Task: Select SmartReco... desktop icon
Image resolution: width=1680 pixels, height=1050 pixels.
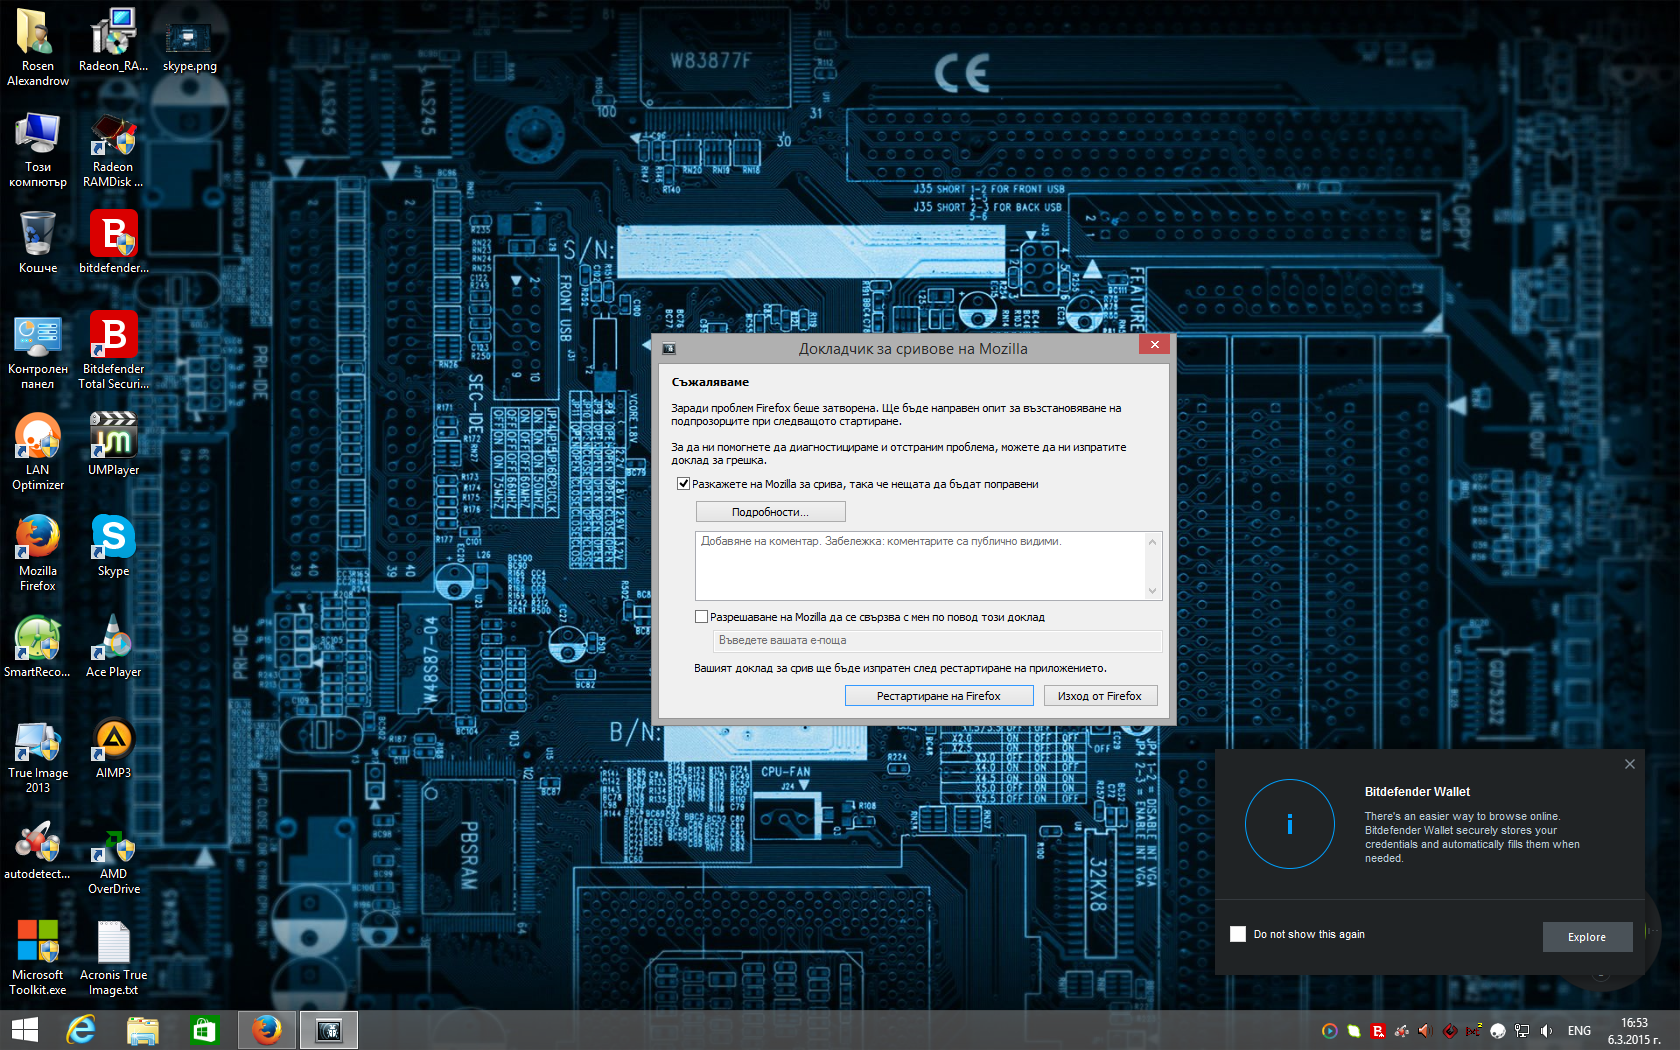Action: pyautogui.click(x=38, y=647)
